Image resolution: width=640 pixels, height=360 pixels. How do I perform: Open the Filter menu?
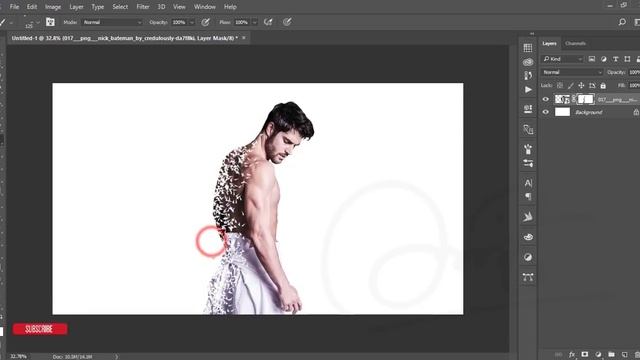tap(143, 7)
